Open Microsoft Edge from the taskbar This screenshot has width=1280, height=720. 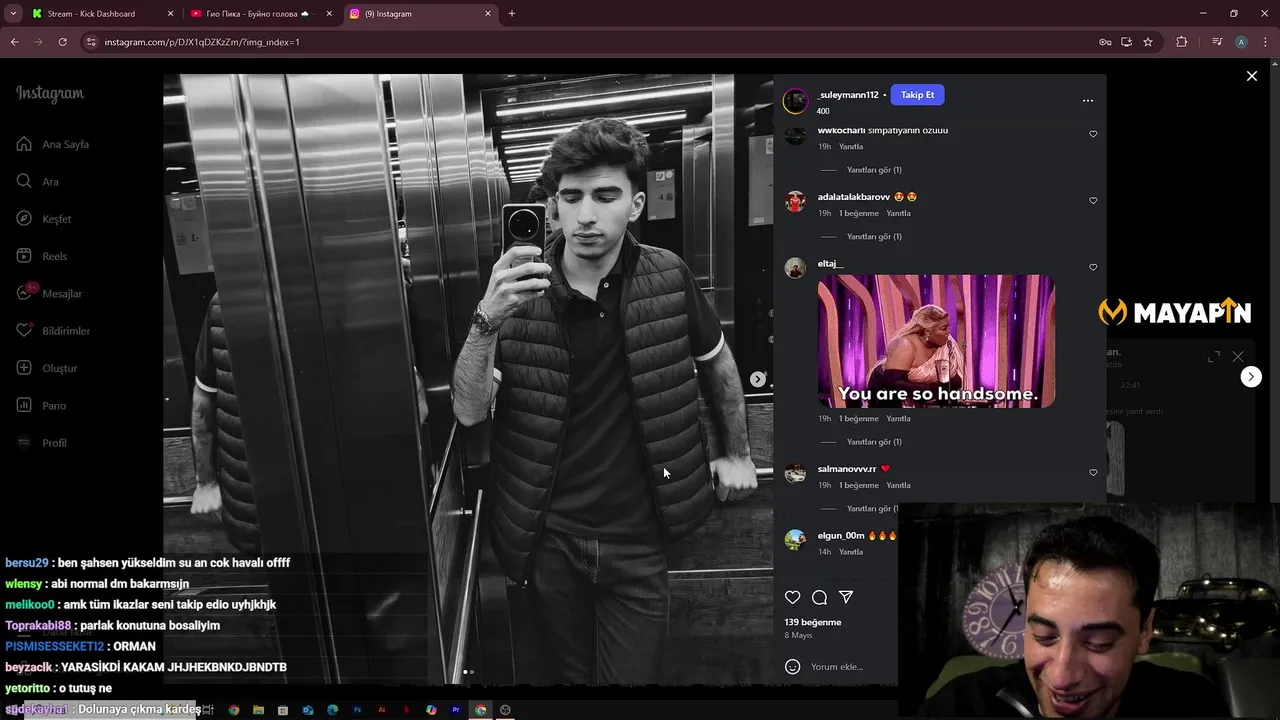tap(332, 710)
